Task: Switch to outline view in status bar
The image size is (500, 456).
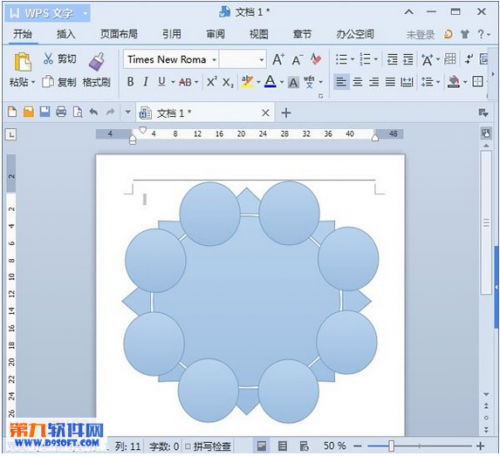Action: pyautogui.click(x=283, y=446)
